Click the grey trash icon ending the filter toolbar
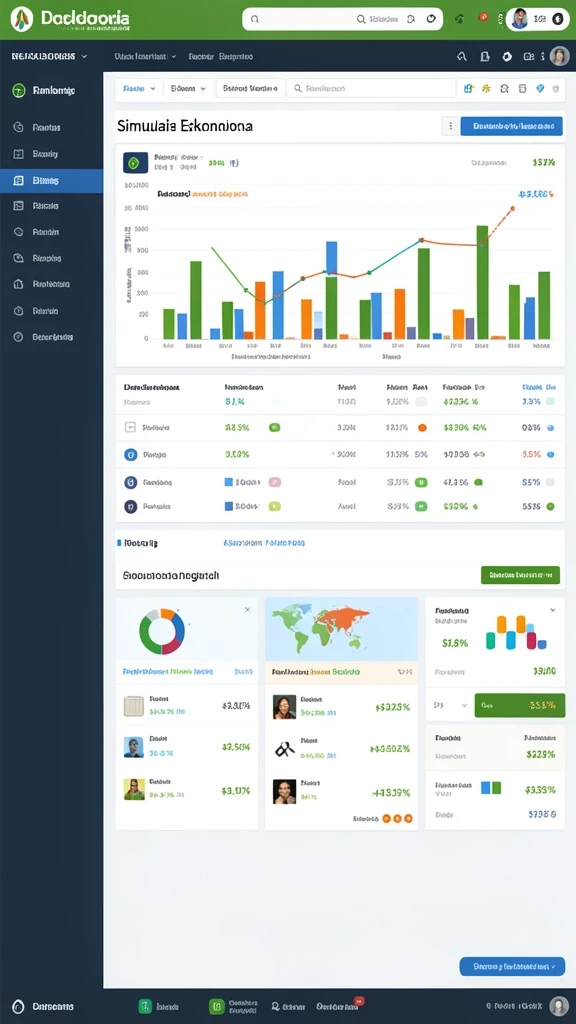This screenshot has height=1024, width=576. coord(556,88)
